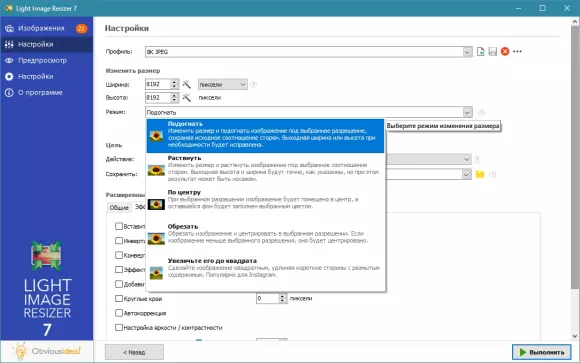The height and width of the screenshot is (363, 580).
Task: Click into the Высота value field
Action: point(158,98)
